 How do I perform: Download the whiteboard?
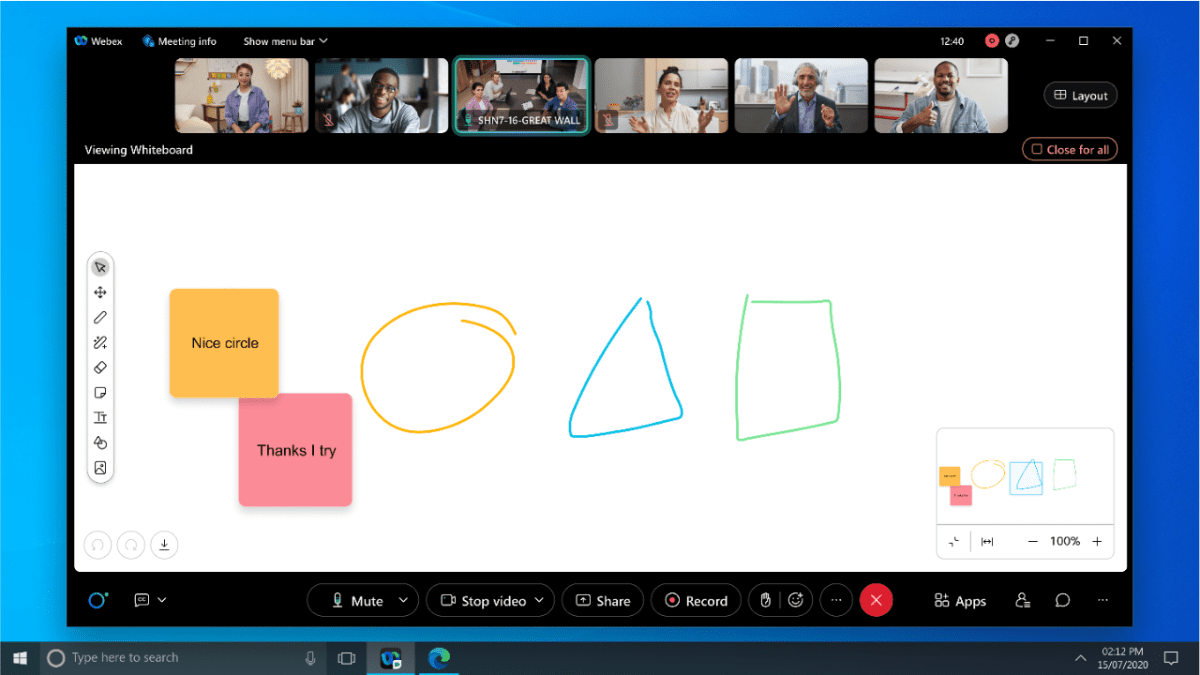[164, 545]
